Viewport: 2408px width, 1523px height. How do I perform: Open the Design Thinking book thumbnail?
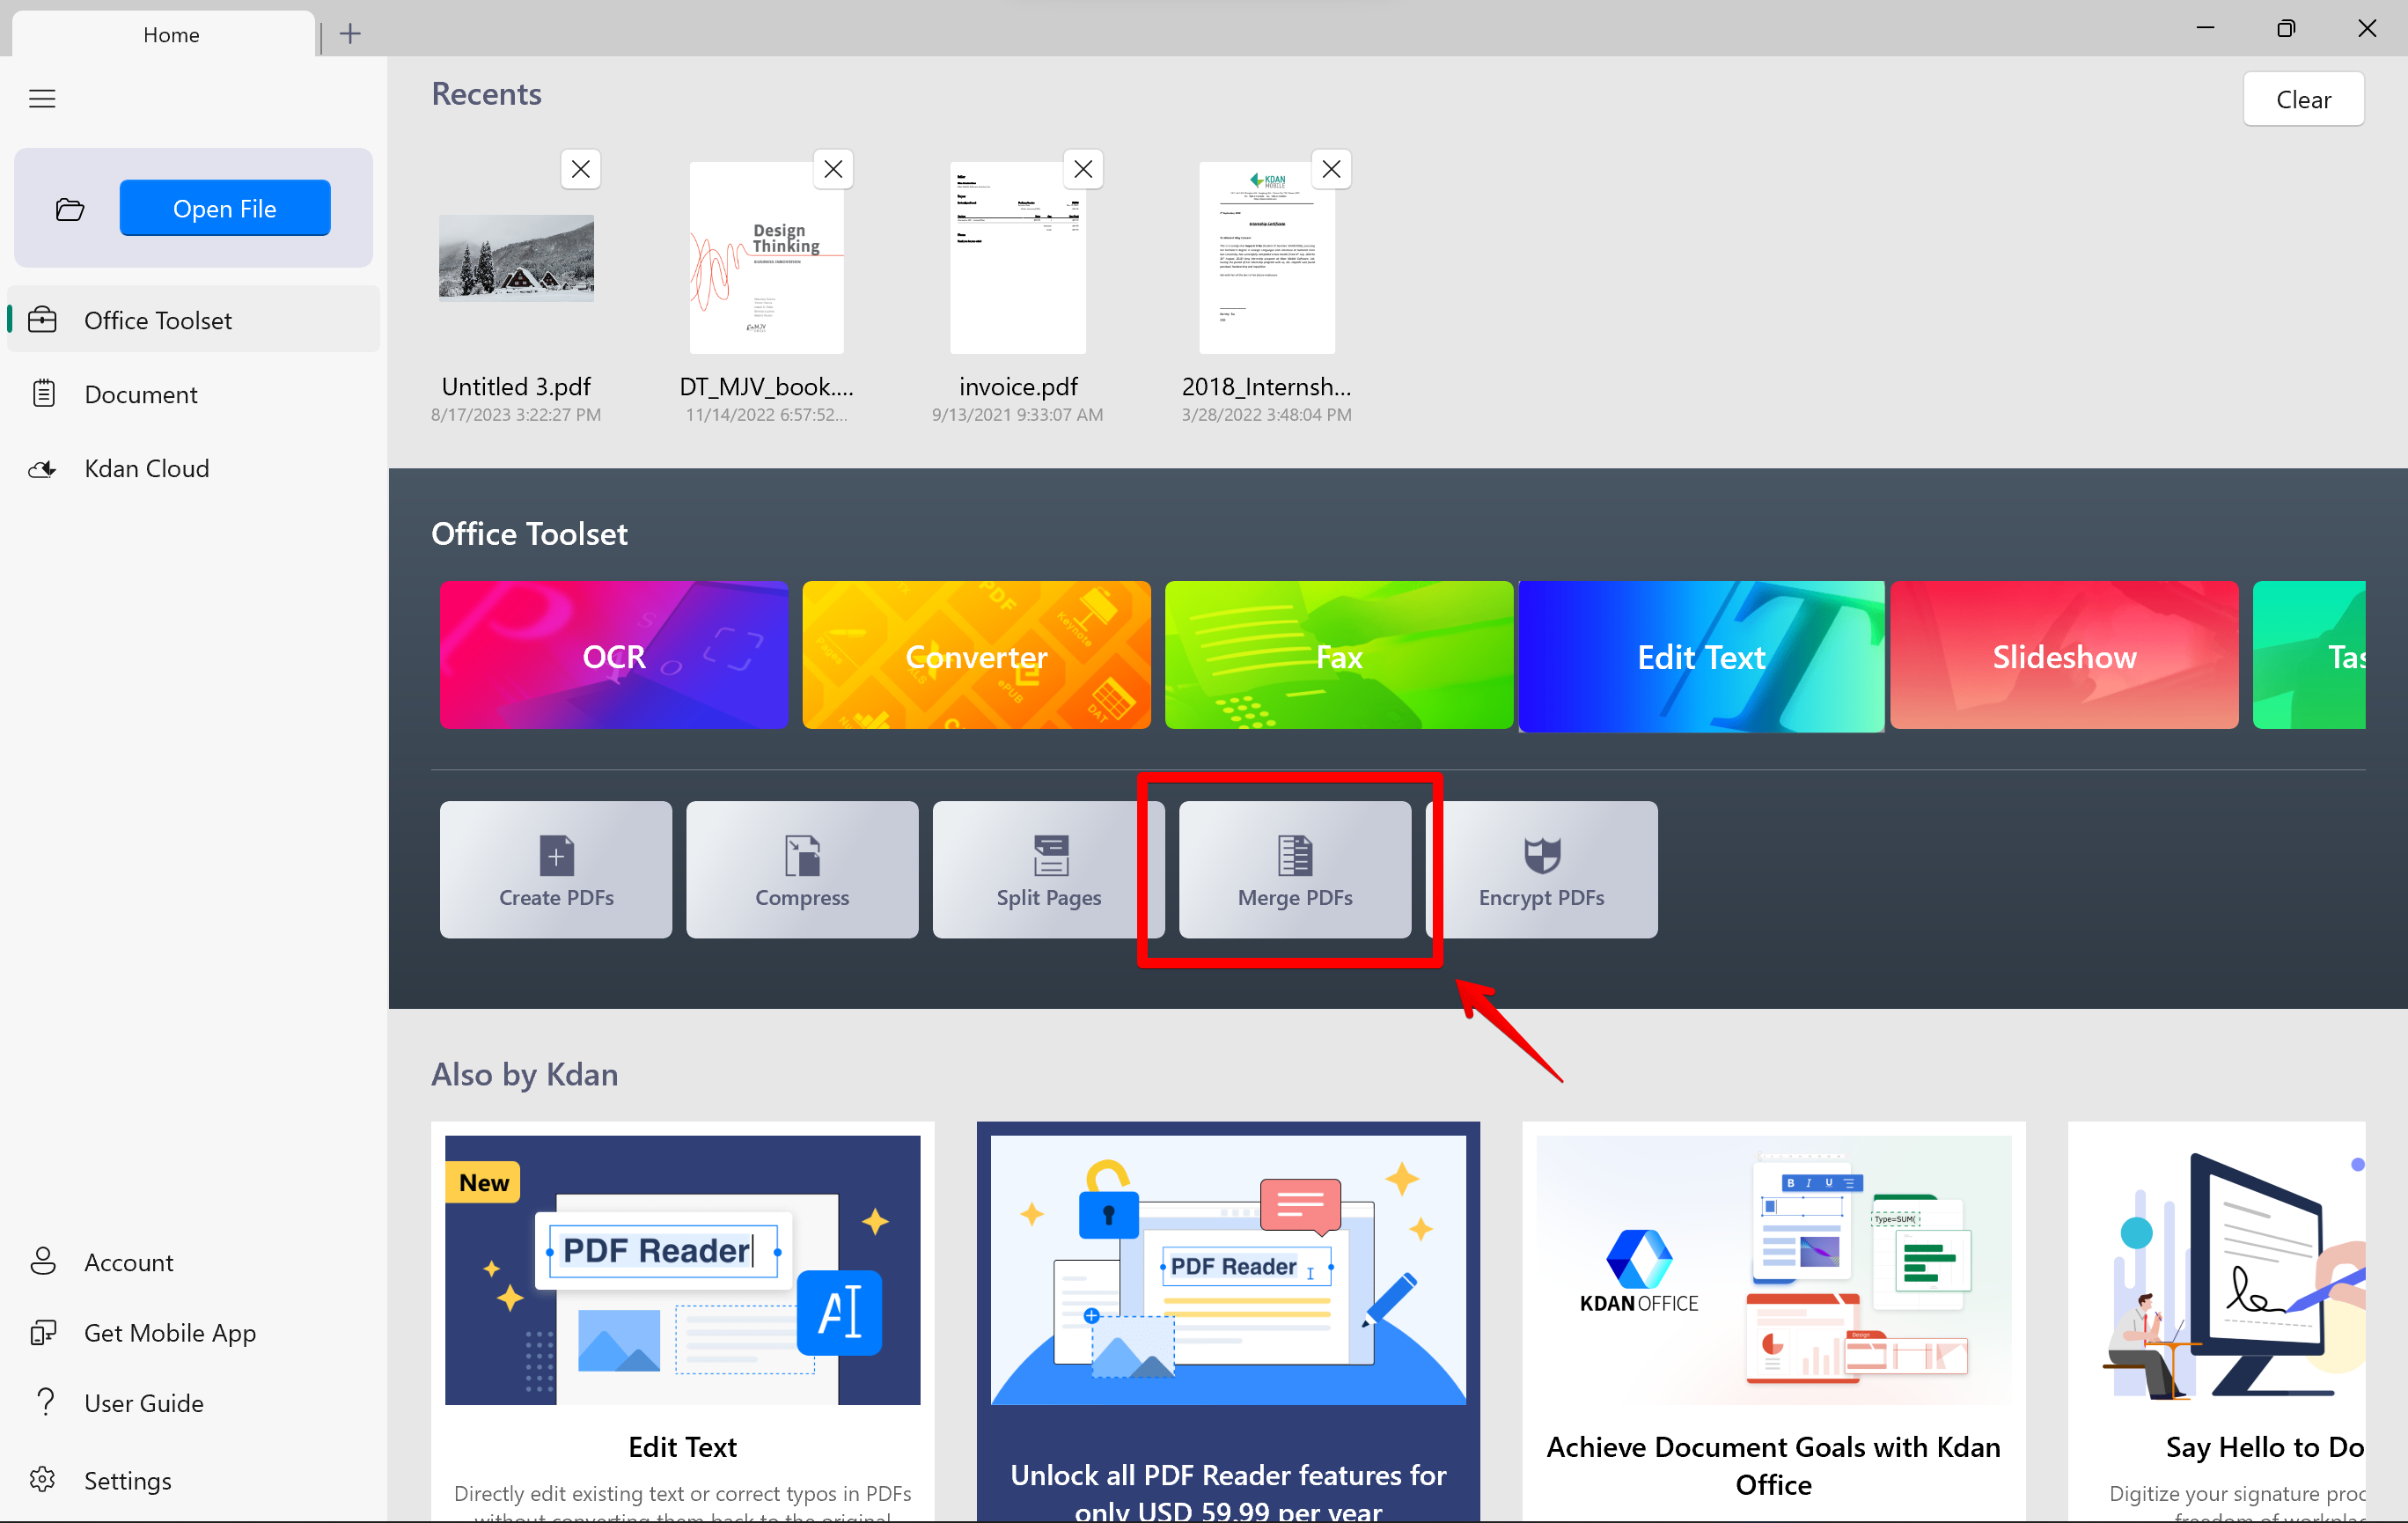pyautogui.click(x=766, y=258)
